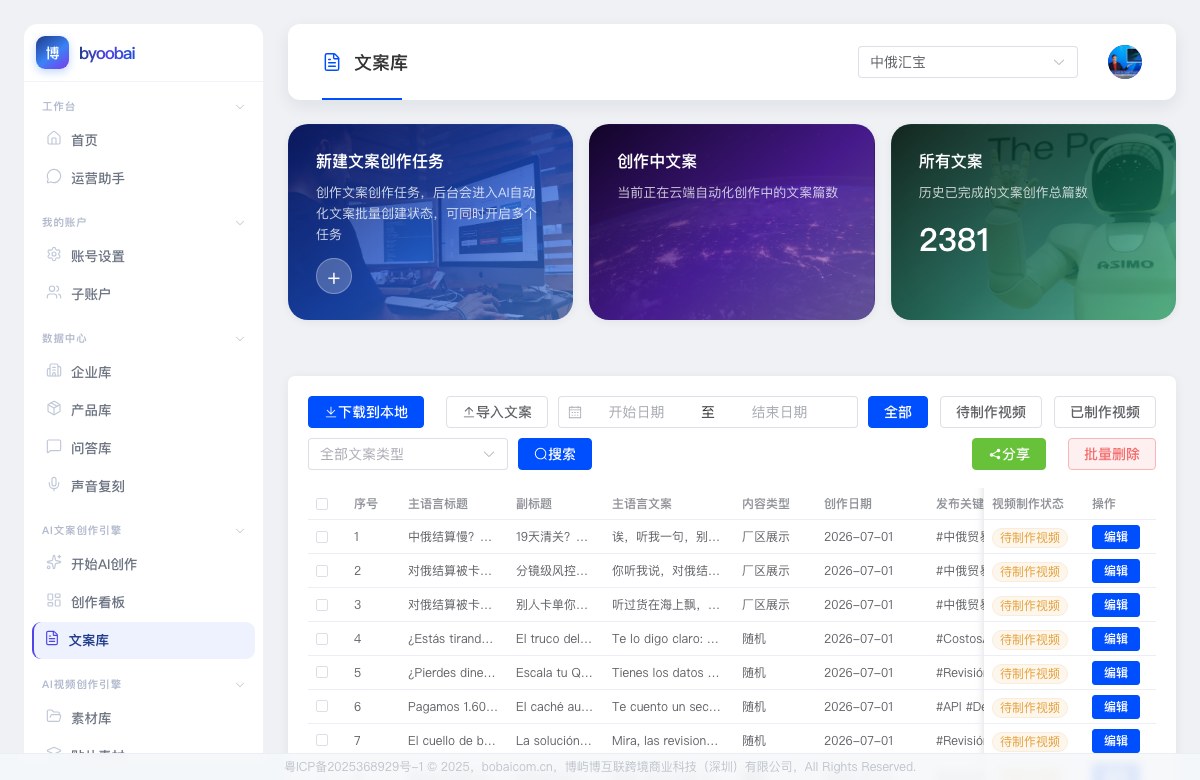
Task: Open the 首页 home icon
Action: pyautogui.click(x=54, y=139)
